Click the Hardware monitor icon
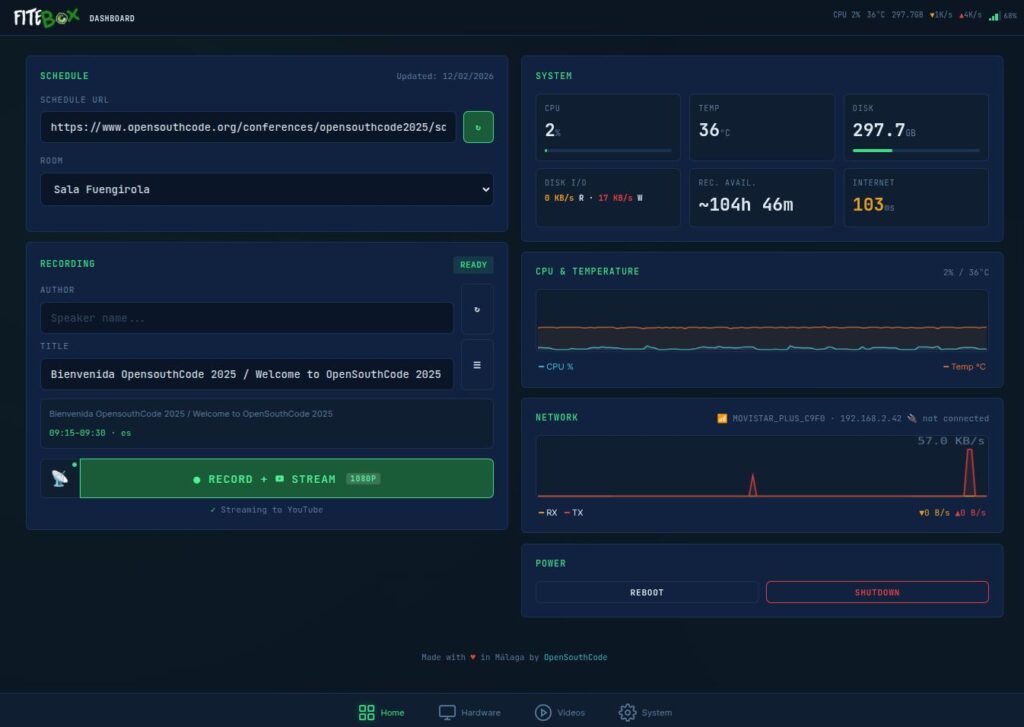The width and height of the screenshot is (1024, 727). (447, 712)
